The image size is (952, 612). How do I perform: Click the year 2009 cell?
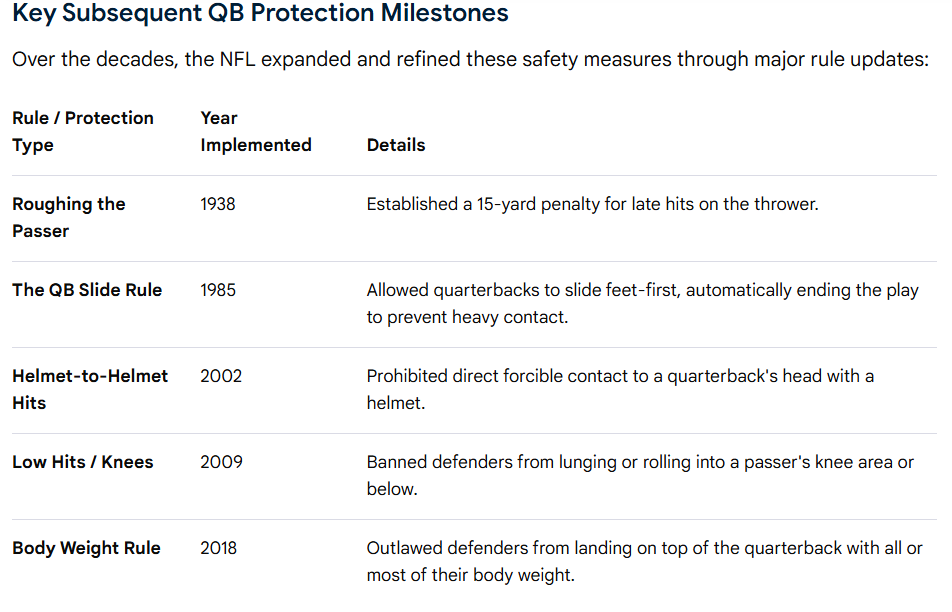point(222,462)
